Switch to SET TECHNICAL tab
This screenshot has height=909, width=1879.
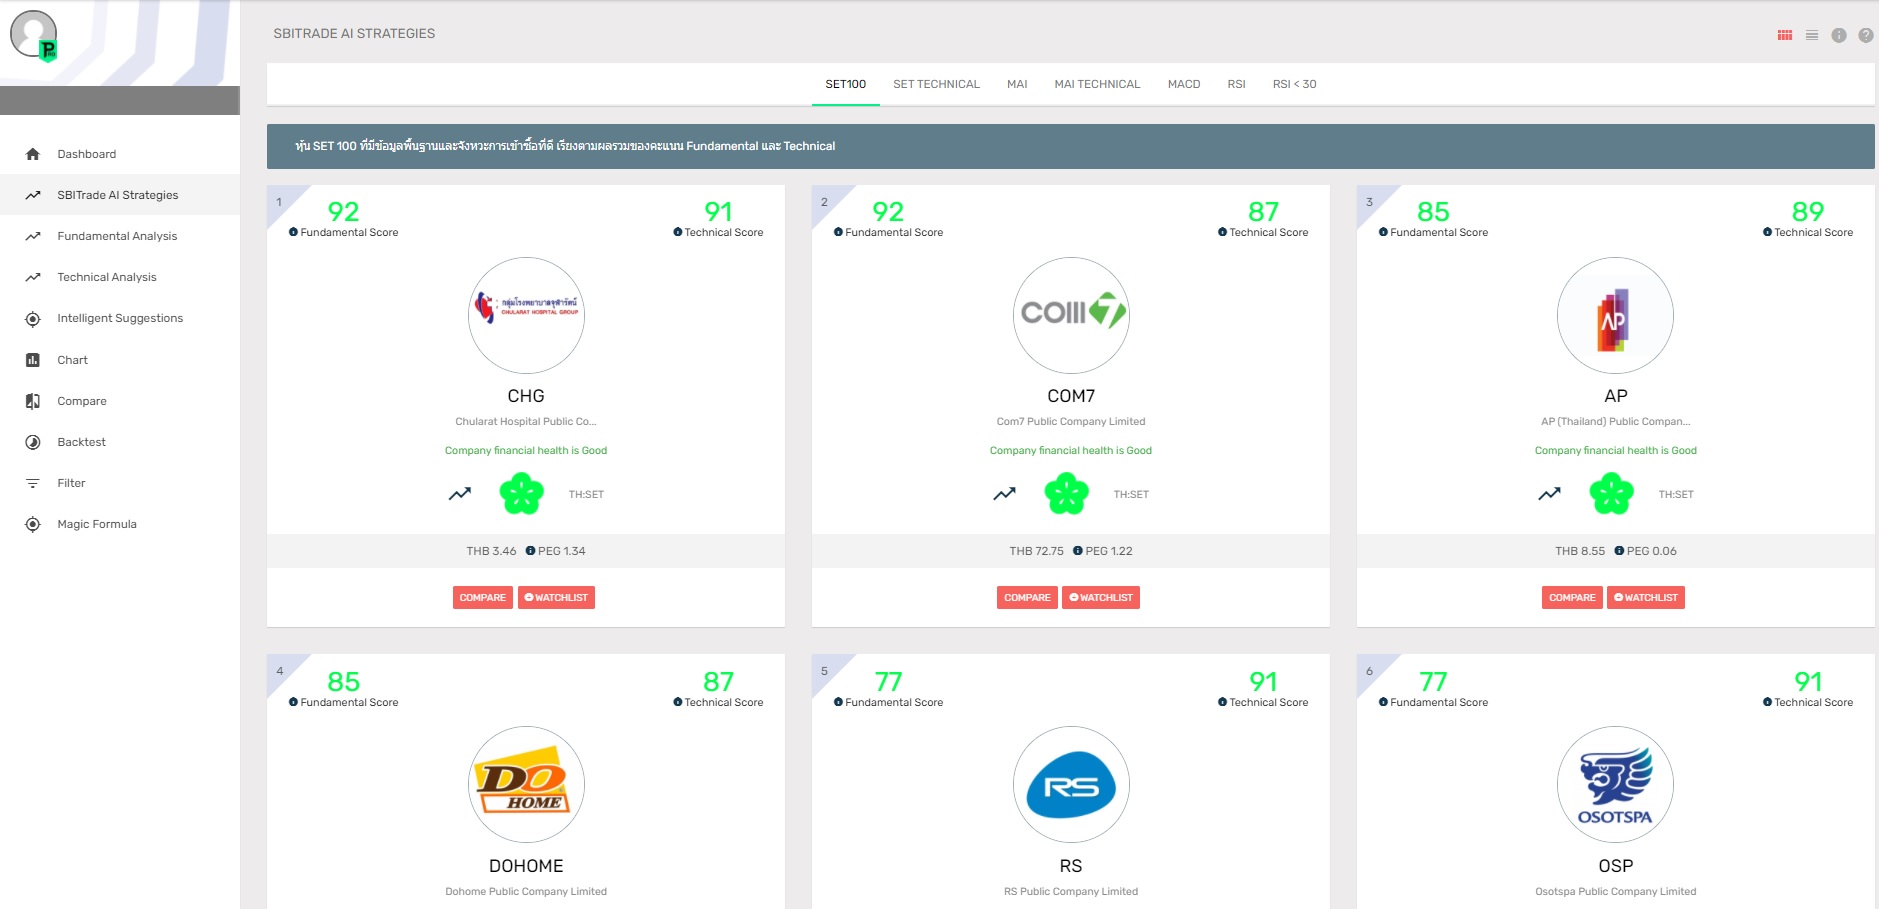click(937, 84)
